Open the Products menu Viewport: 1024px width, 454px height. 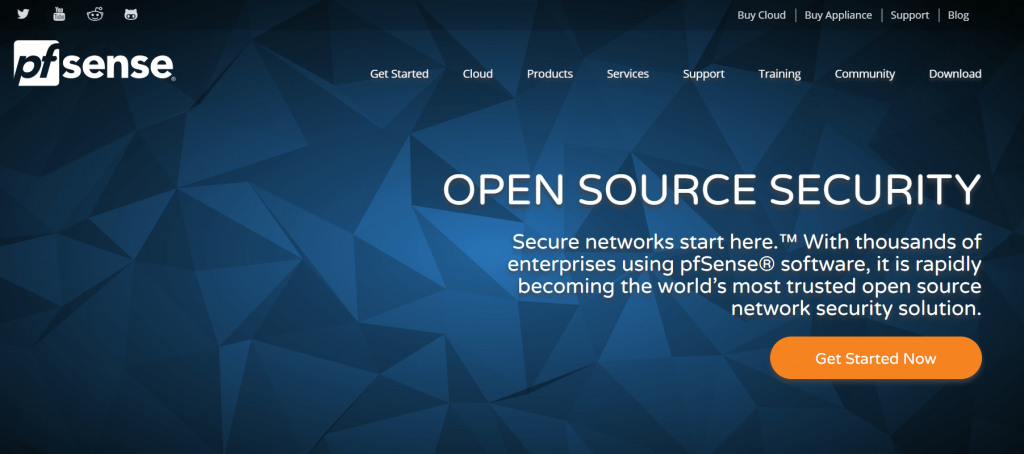point(550,74)
